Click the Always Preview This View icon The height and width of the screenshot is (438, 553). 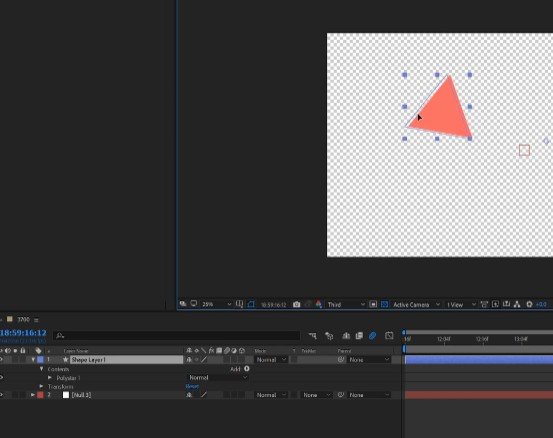(x=183, y=304)
